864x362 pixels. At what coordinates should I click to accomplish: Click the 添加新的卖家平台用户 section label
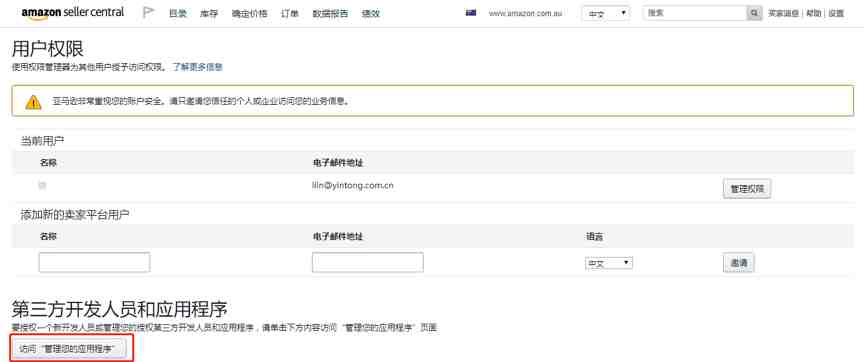click(75, 215)
